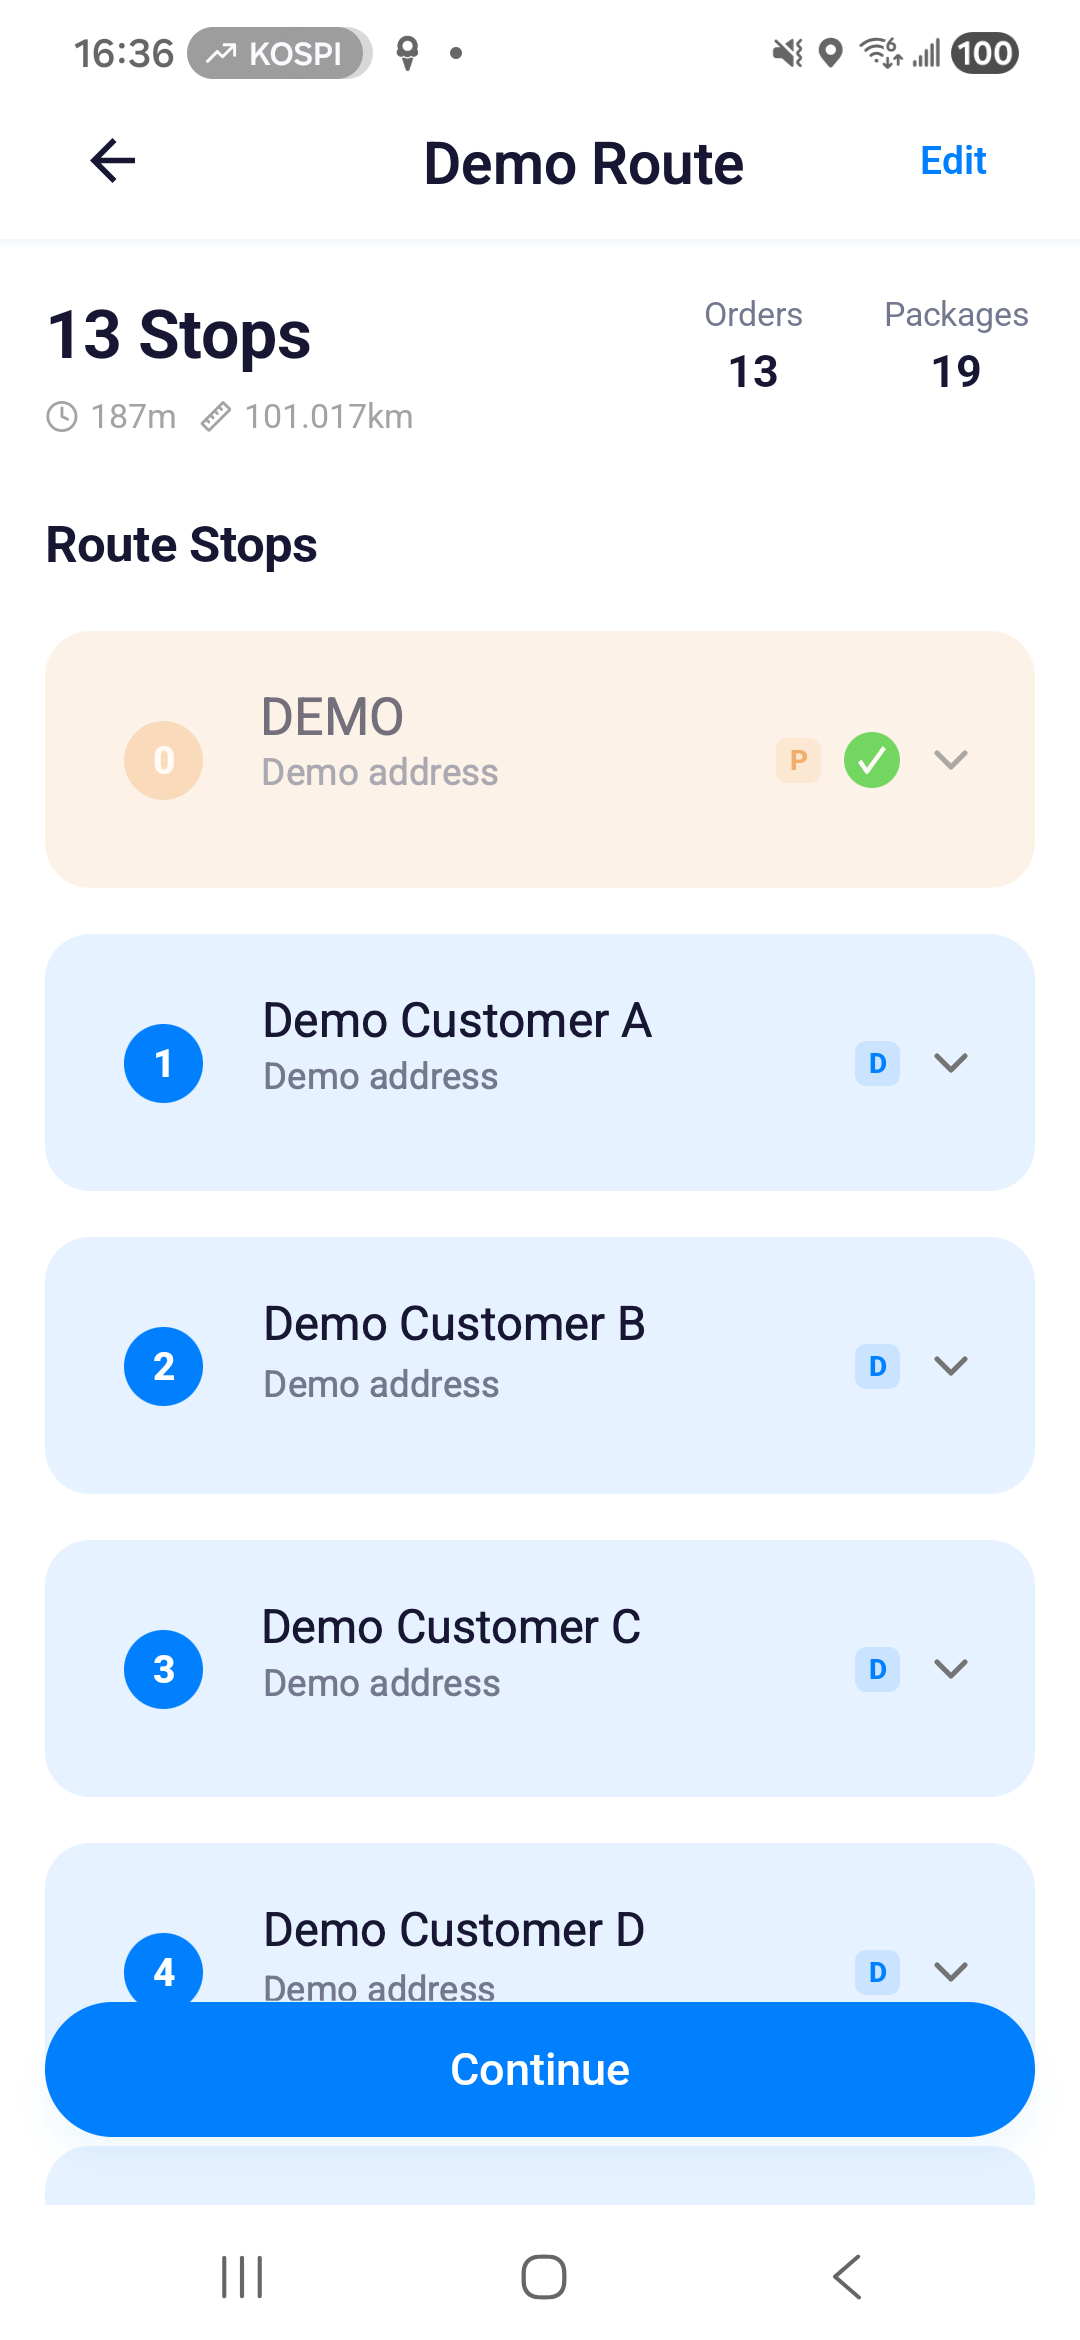Tap the stop number 2 circle
The height and width of the screenshot is (2340, 1080).
click(x=164, y=1366)
